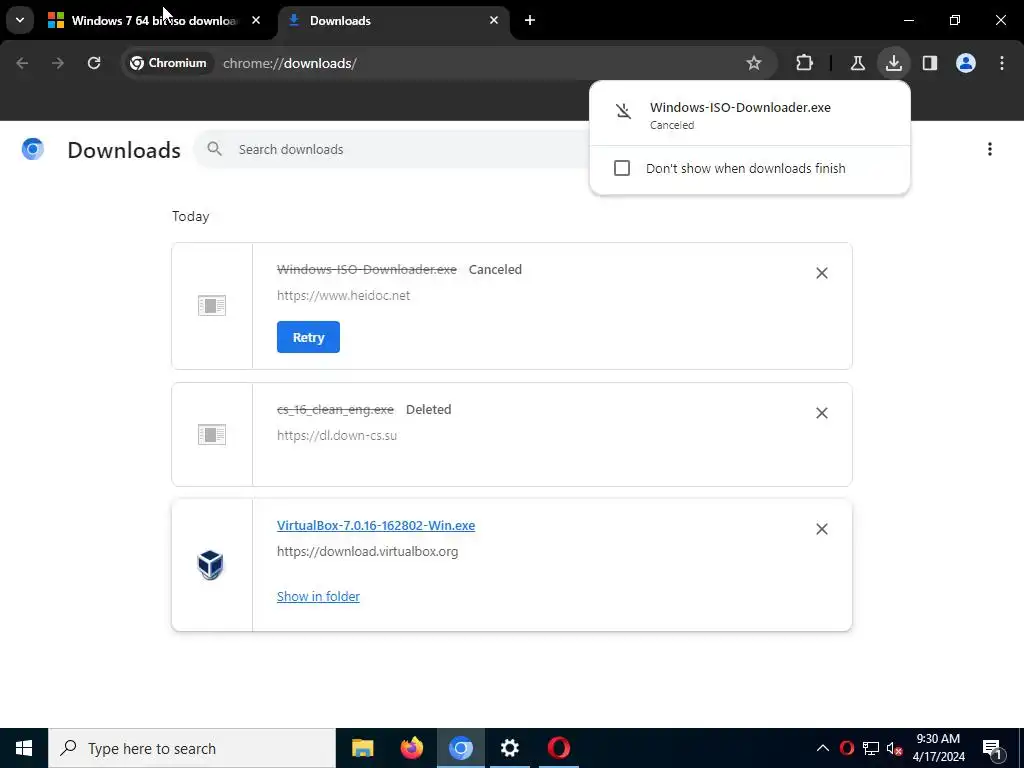Click the VirtualBox cube file icon
1024x768 pixels.
pos(210,565)
